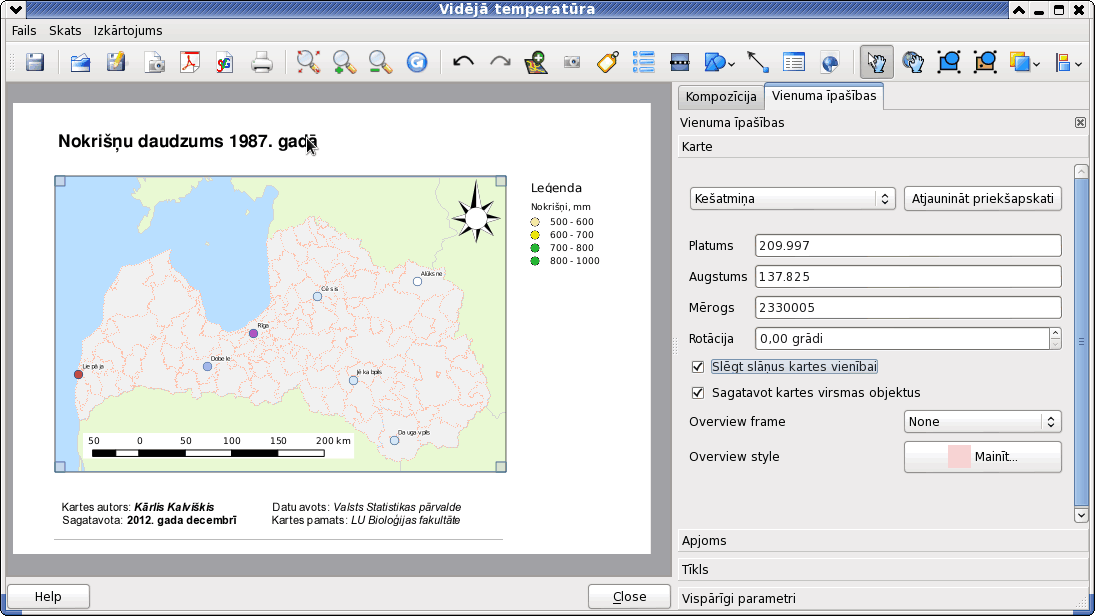Screen dimensions: 1095x616
Task: Open the align items dropdown
Action: (1069, 62)
